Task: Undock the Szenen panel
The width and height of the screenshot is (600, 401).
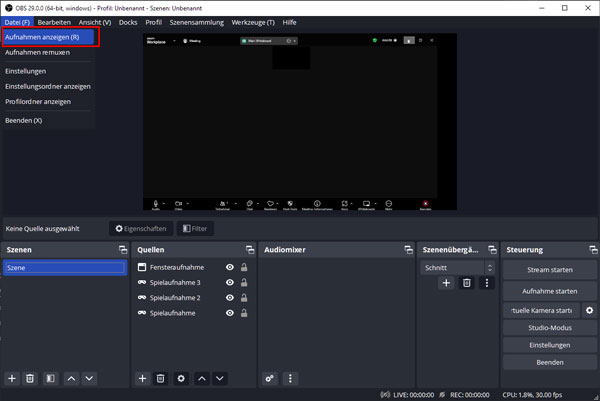Action: (x=123, y=250)
